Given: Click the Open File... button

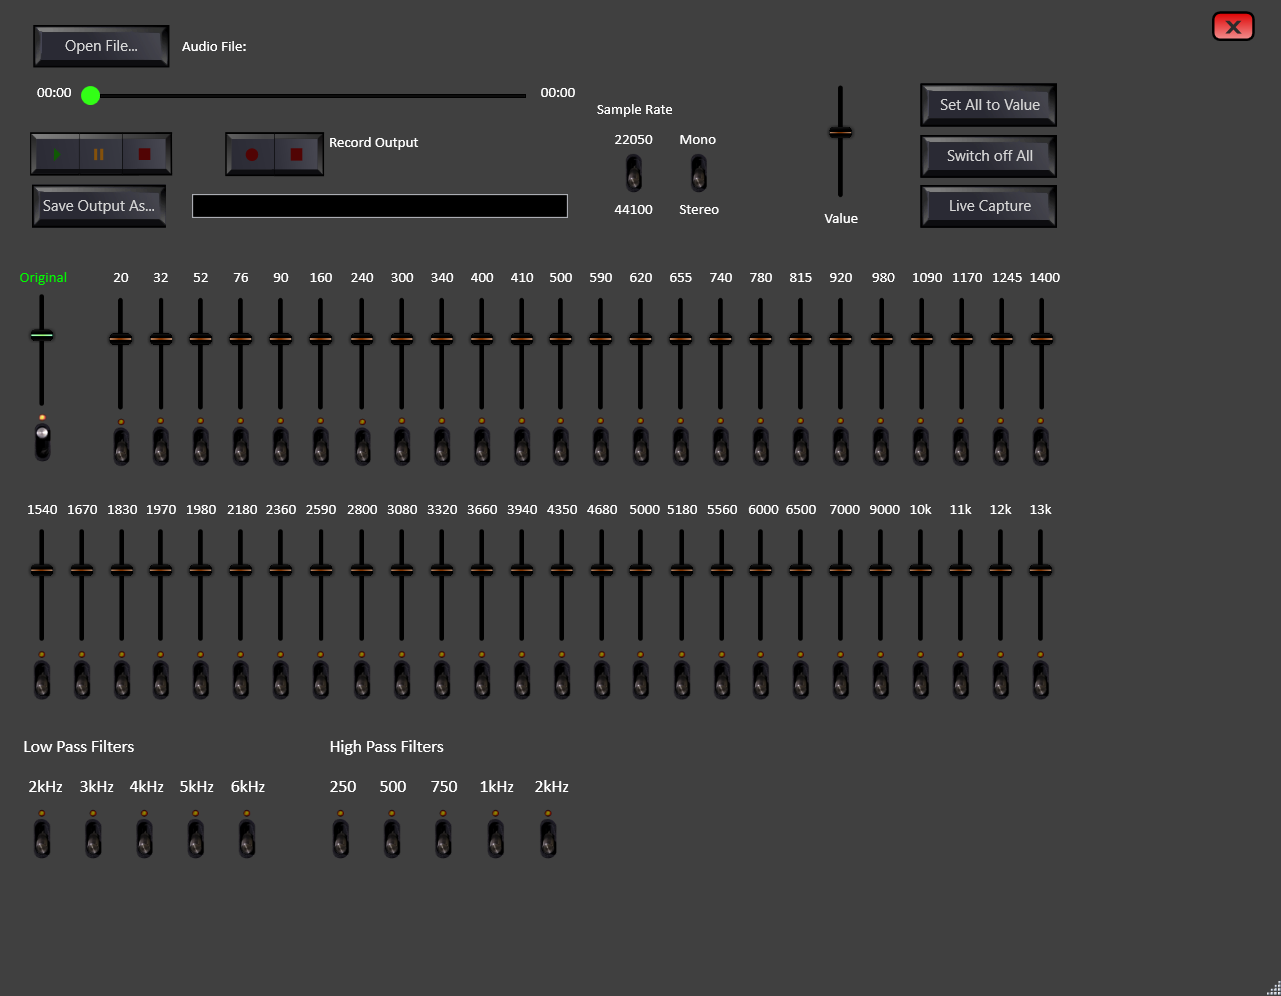Looking at the screenshot, I should (x=101, y=46).
